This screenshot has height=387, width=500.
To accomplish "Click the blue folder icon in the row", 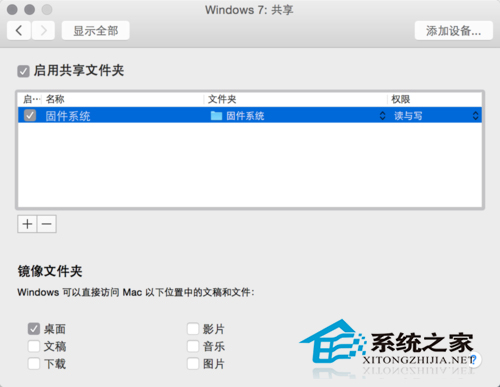I will [216, 116].
